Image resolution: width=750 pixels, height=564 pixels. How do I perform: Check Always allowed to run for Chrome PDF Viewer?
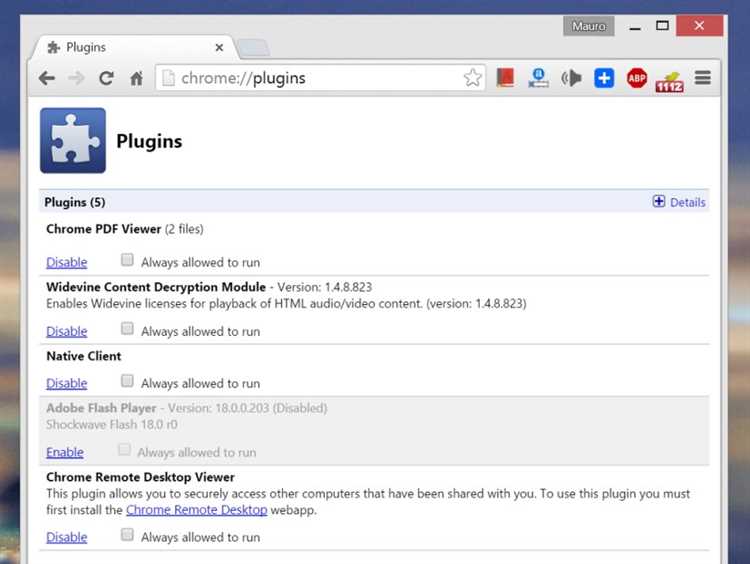tap(127, 260)
